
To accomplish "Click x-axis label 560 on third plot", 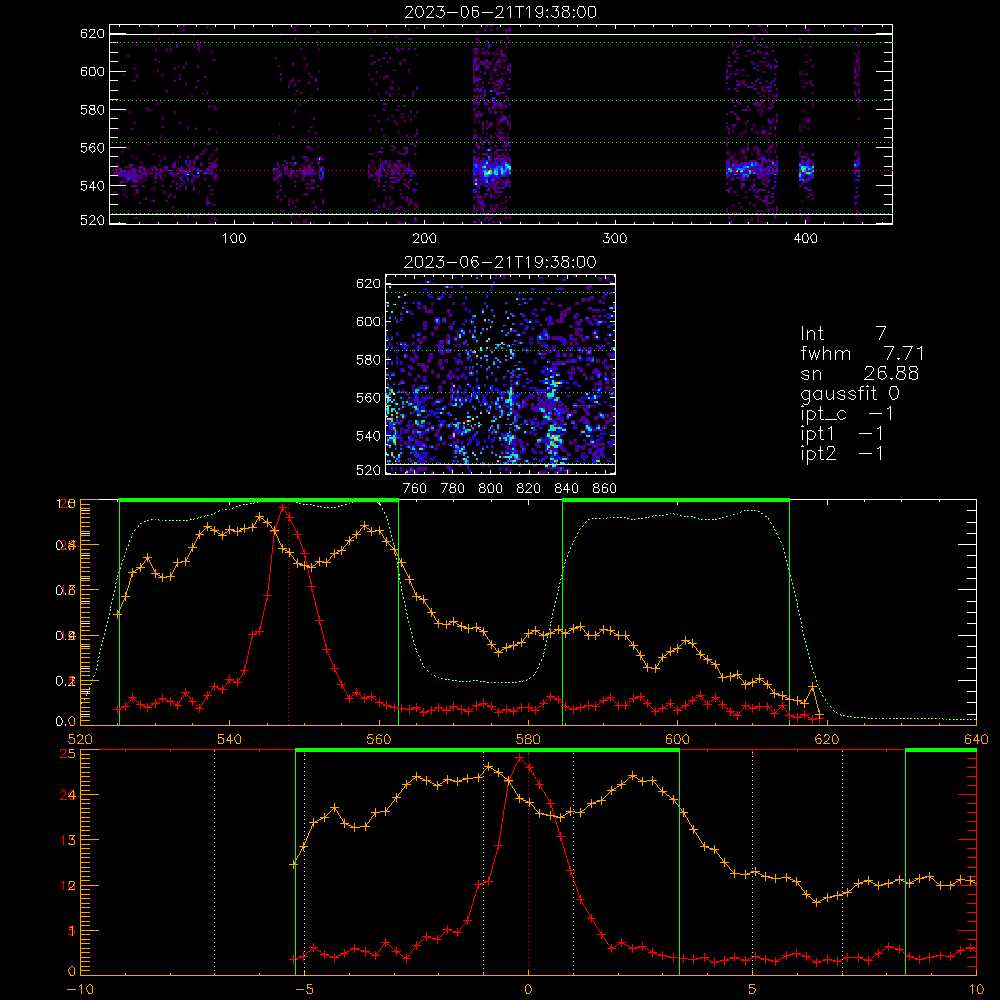I will click(379, 740).
